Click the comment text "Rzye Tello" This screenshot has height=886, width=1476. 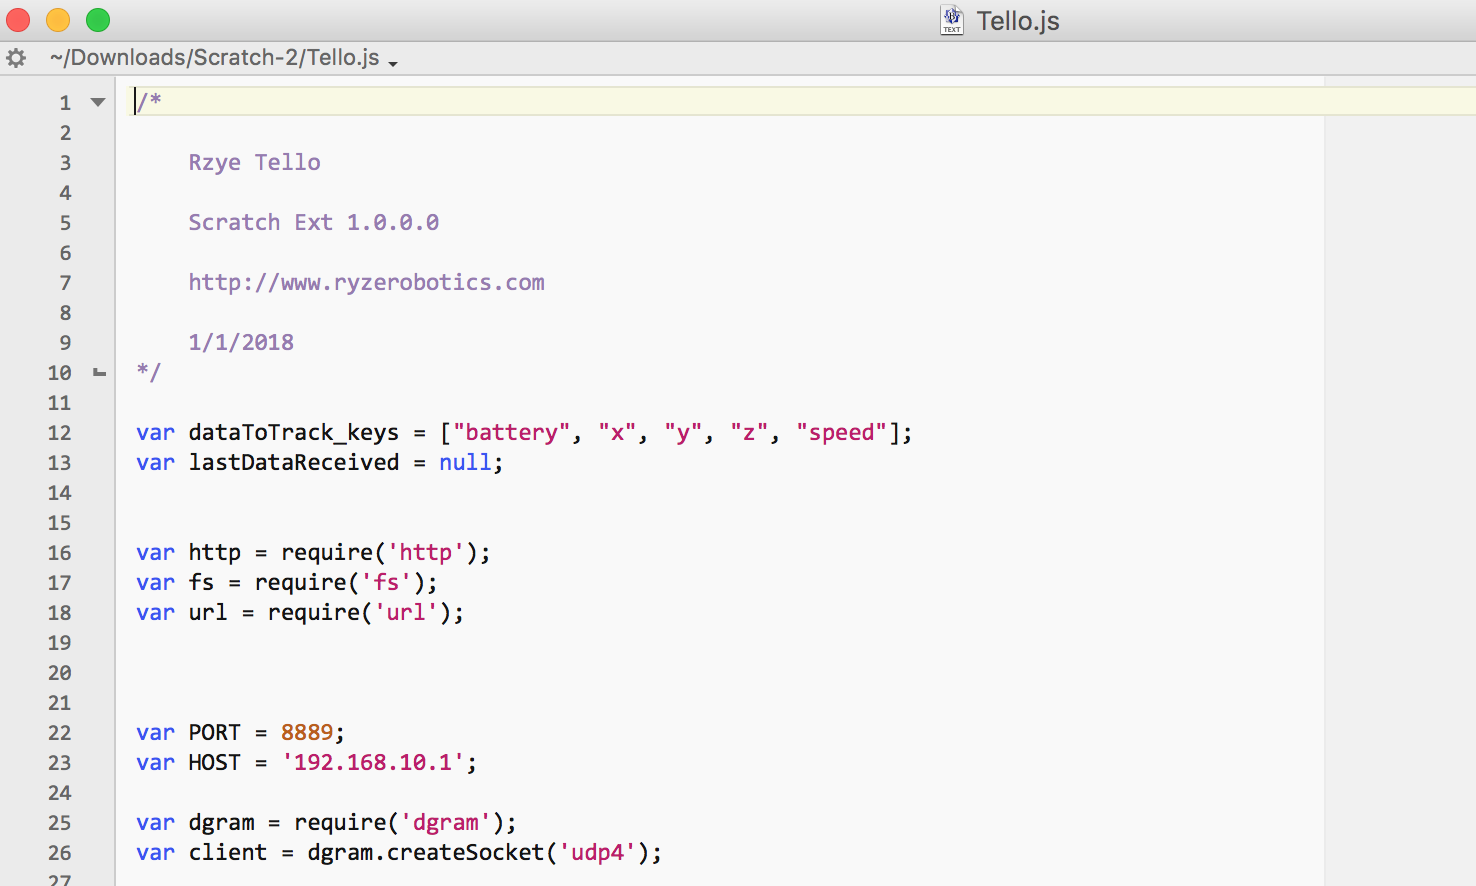tap(254, 162)
